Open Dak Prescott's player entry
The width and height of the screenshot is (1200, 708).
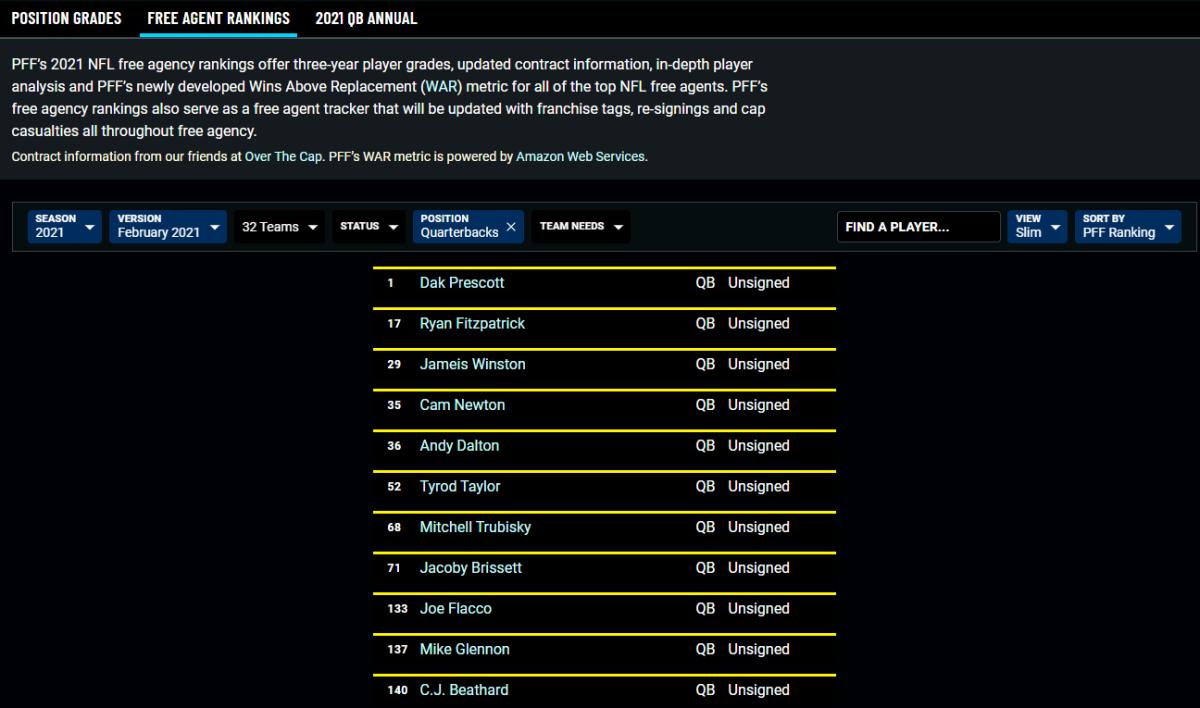click(462, 283)
